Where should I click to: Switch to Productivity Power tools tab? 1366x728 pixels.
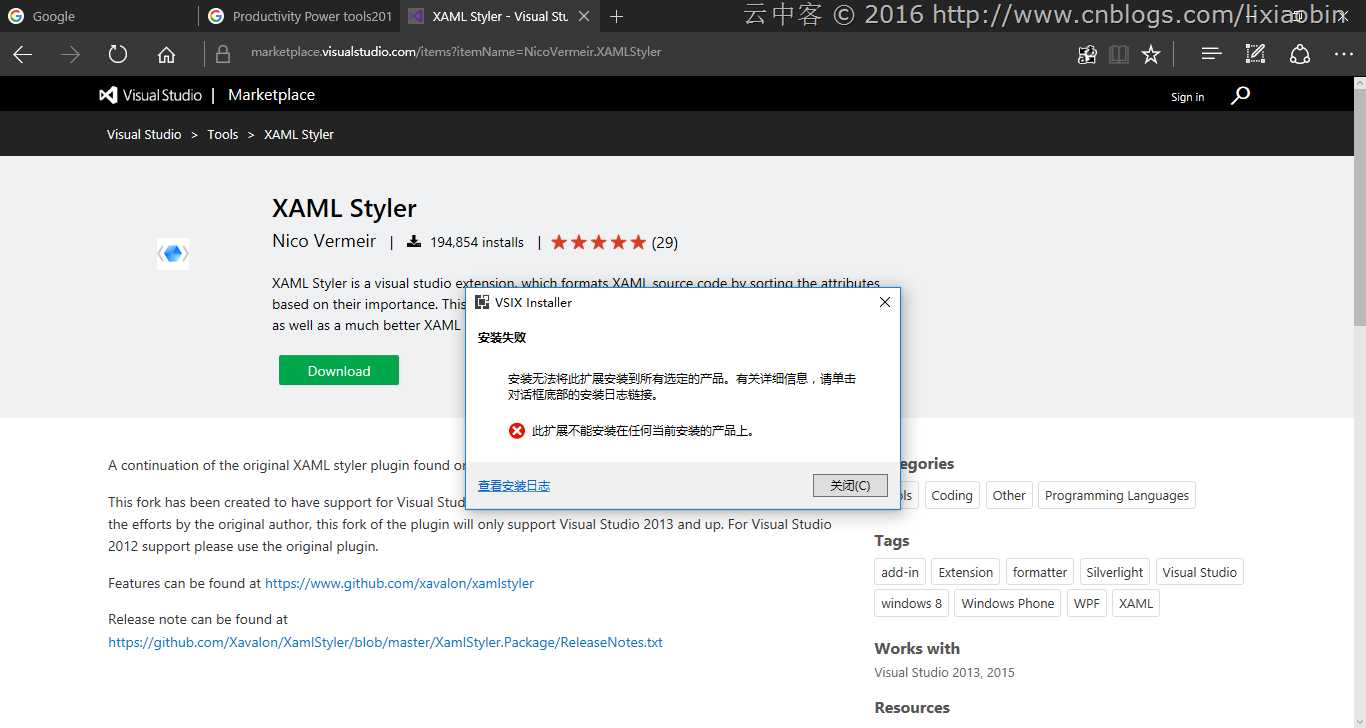click(299, 16)
